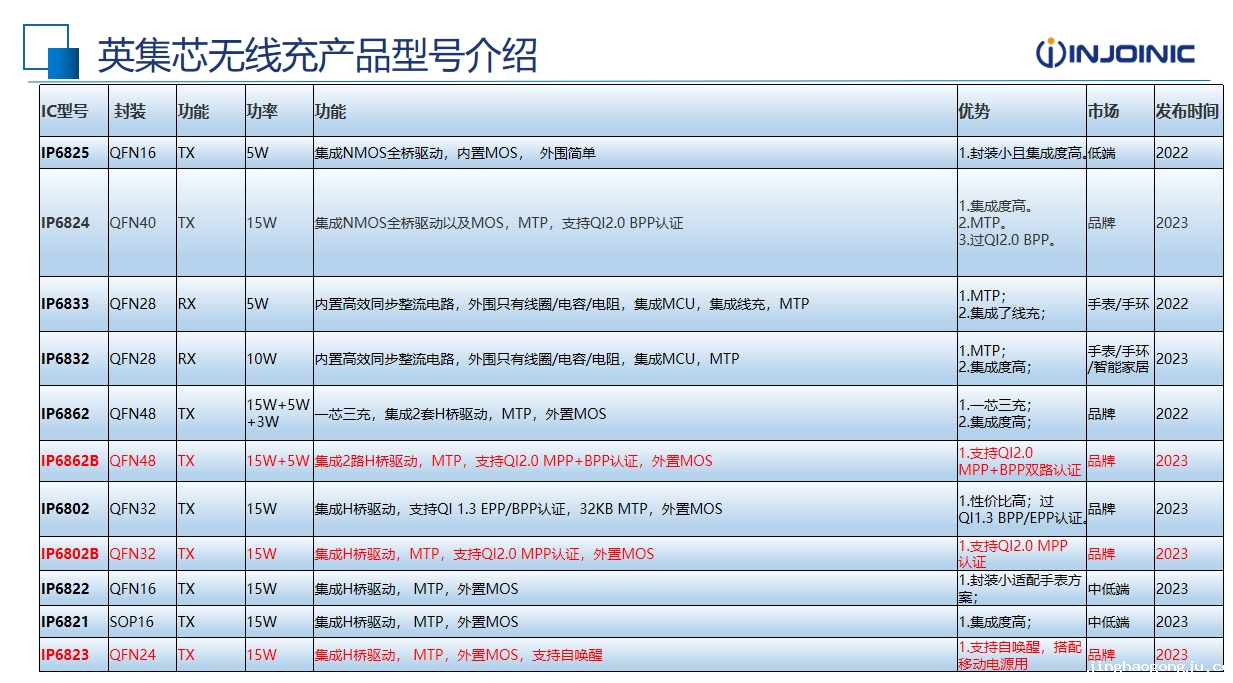Click advantage cell 1.封装小且集成度高
Image resolution: width=1233 pixels, height=683 pixels.
tap(1022, 153)
